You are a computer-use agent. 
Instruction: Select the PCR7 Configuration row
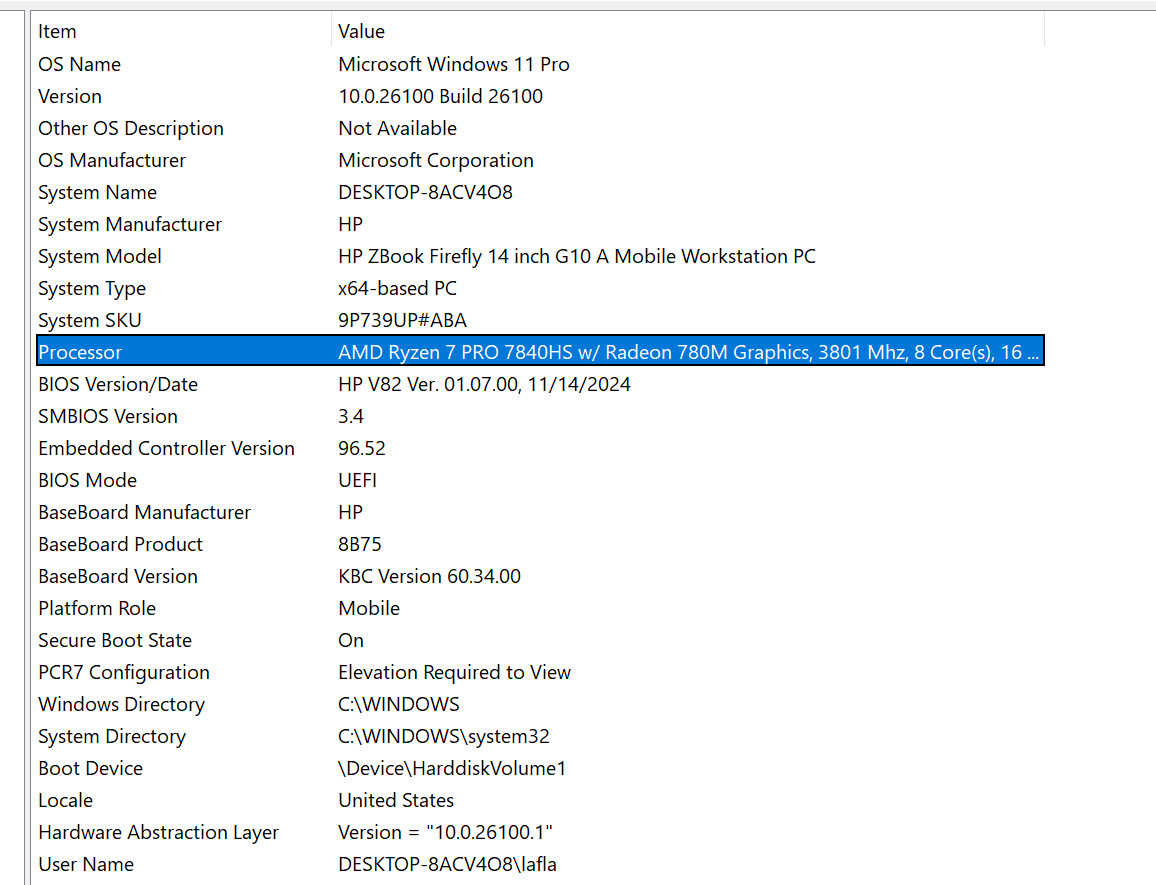tap(540, 673)
